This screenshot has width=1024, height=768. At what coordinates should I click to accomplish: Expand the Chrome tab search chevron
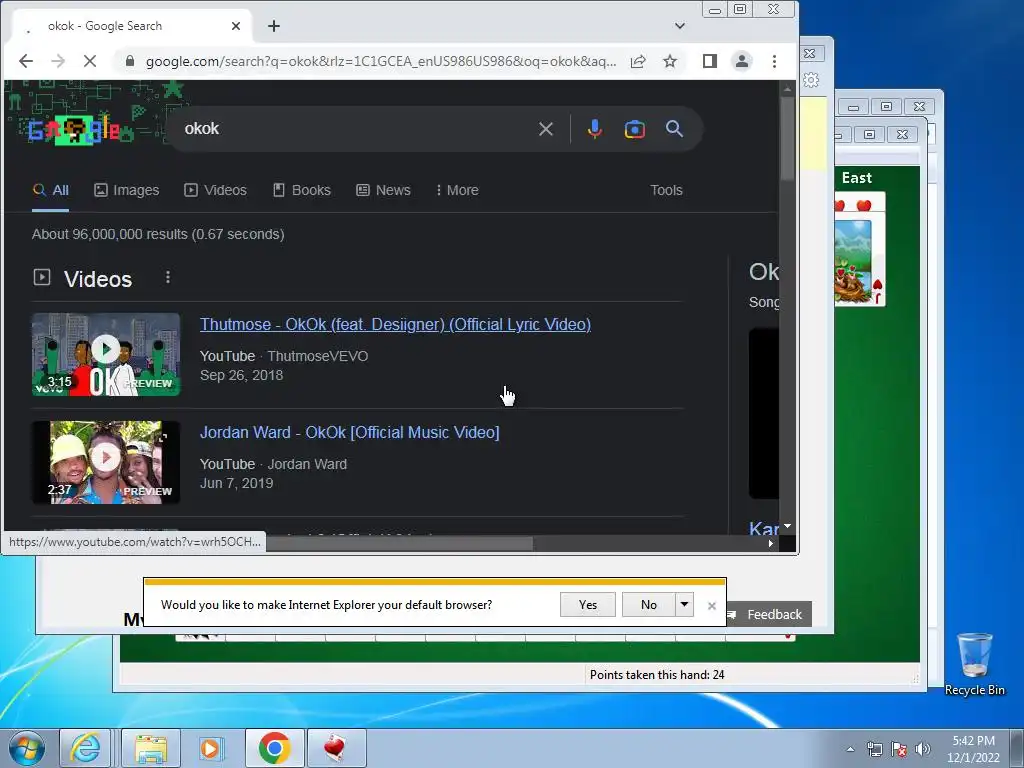click(680, 26)
